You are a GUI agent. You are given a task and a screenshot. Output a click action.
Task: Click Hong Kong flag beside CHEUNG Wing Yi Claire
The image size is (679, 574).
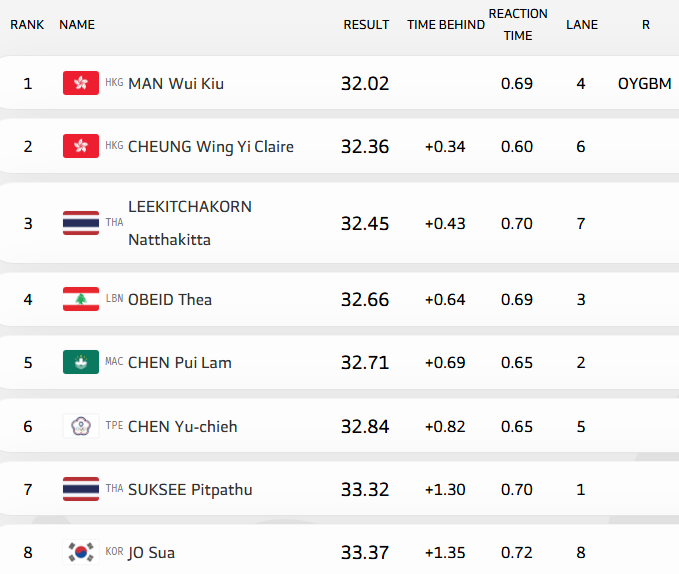(x=80, y=146)
